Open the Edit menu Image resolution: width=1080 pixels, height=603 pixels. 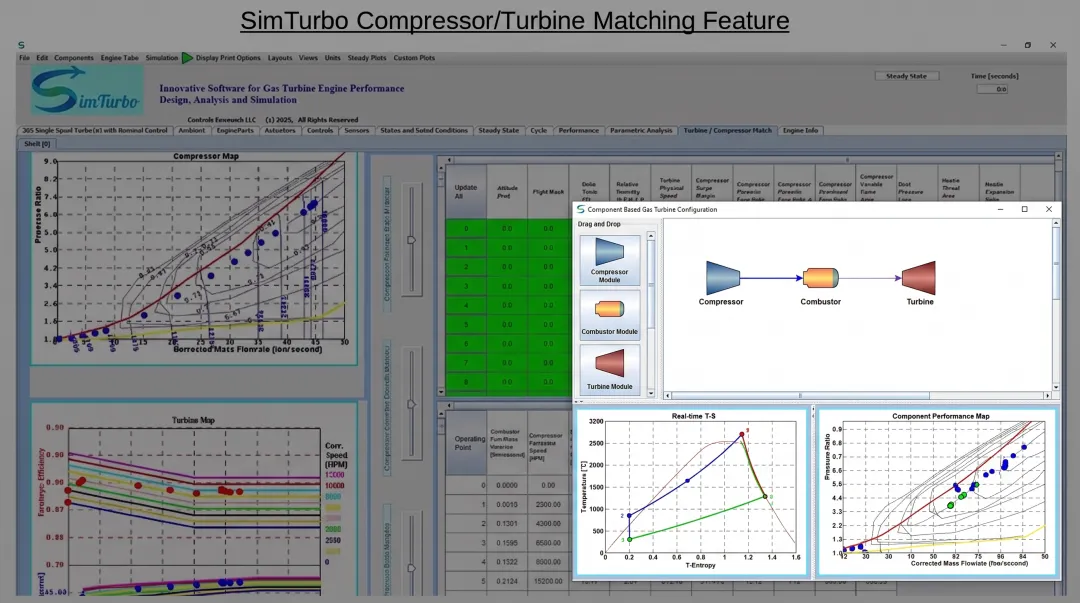click(42, 58)
